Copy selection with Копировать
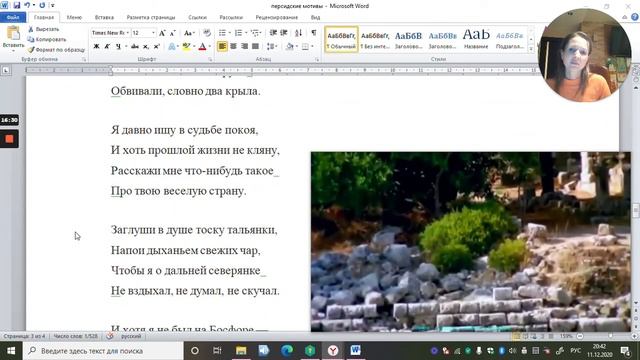 coord(47,40)
